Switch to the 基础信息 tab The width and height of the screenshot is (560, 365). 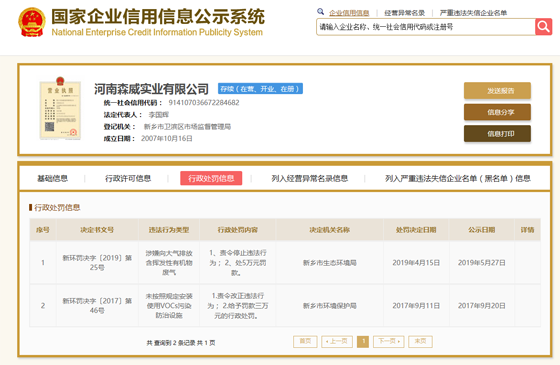click(52, 178)
